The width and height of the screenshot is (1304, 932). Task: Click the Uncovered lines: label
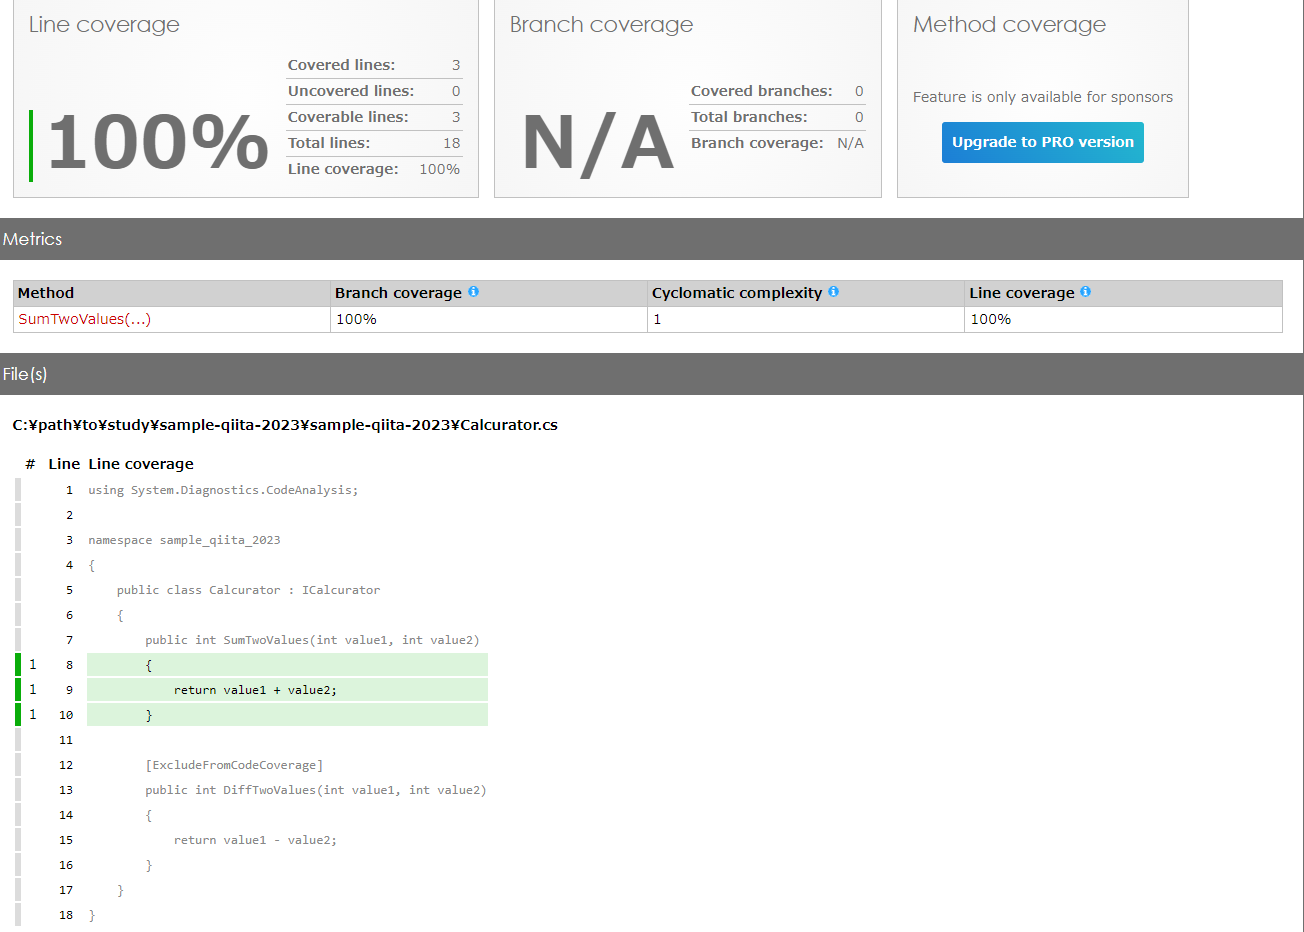point(351,91)
